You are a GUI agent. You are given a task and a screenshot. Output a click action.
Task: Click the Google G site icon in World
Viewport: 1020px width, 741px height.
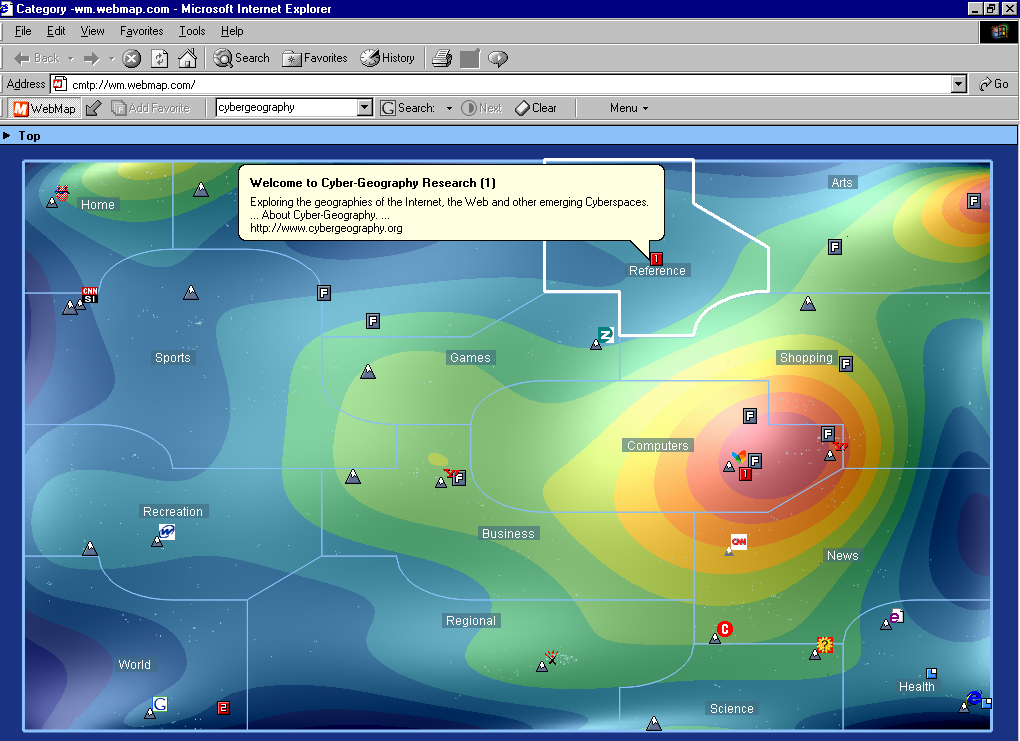tap(160, 704)
